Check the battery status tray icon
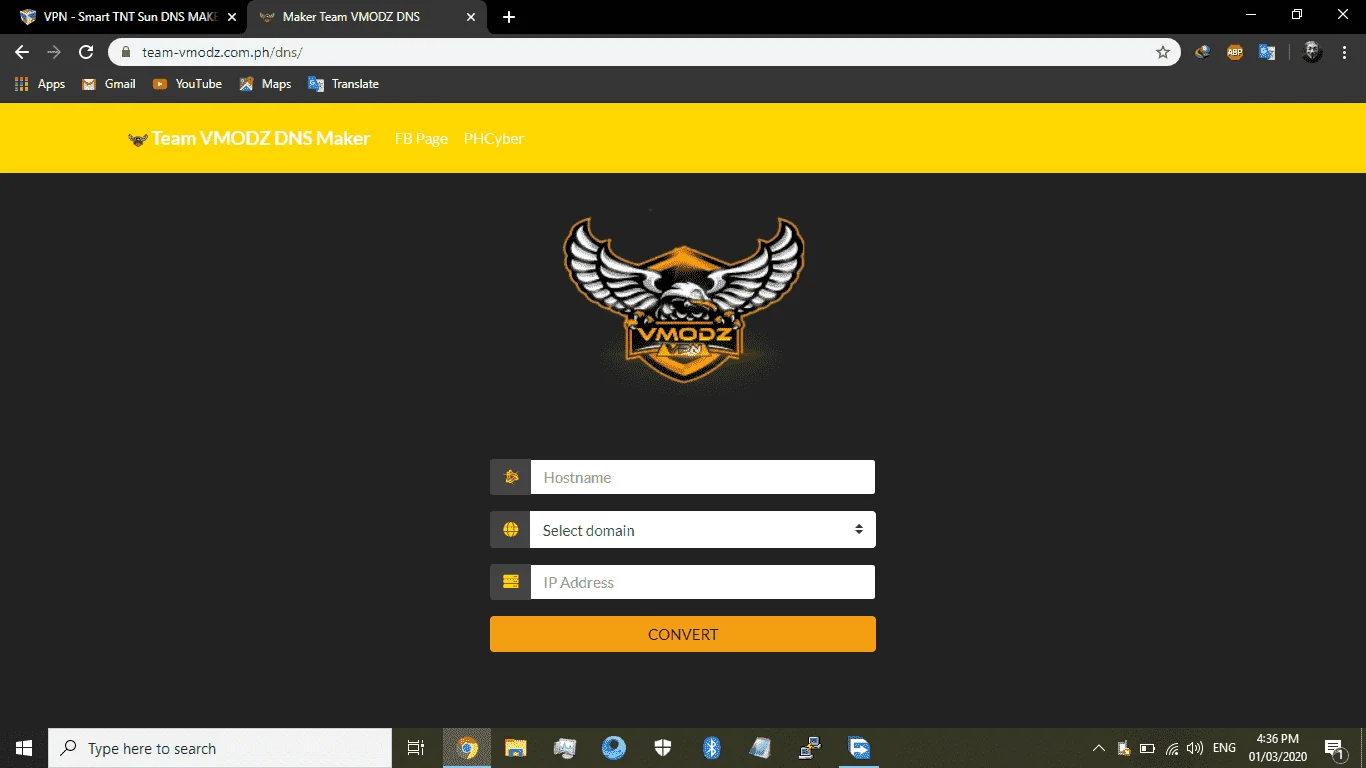This screenshot has width=1366, height=768. click(x=1147, y=748)
